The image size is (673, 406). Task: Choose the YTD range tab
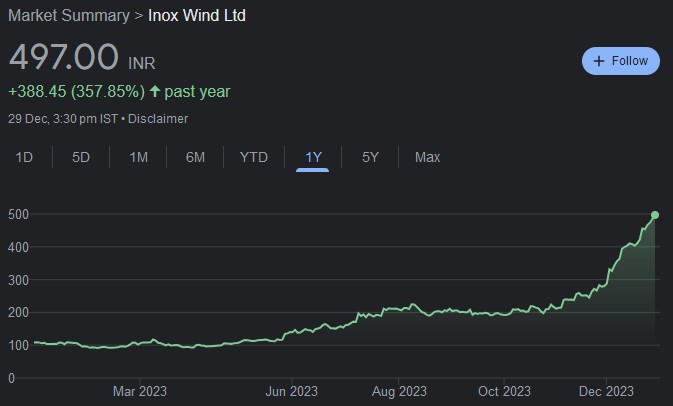254,157
